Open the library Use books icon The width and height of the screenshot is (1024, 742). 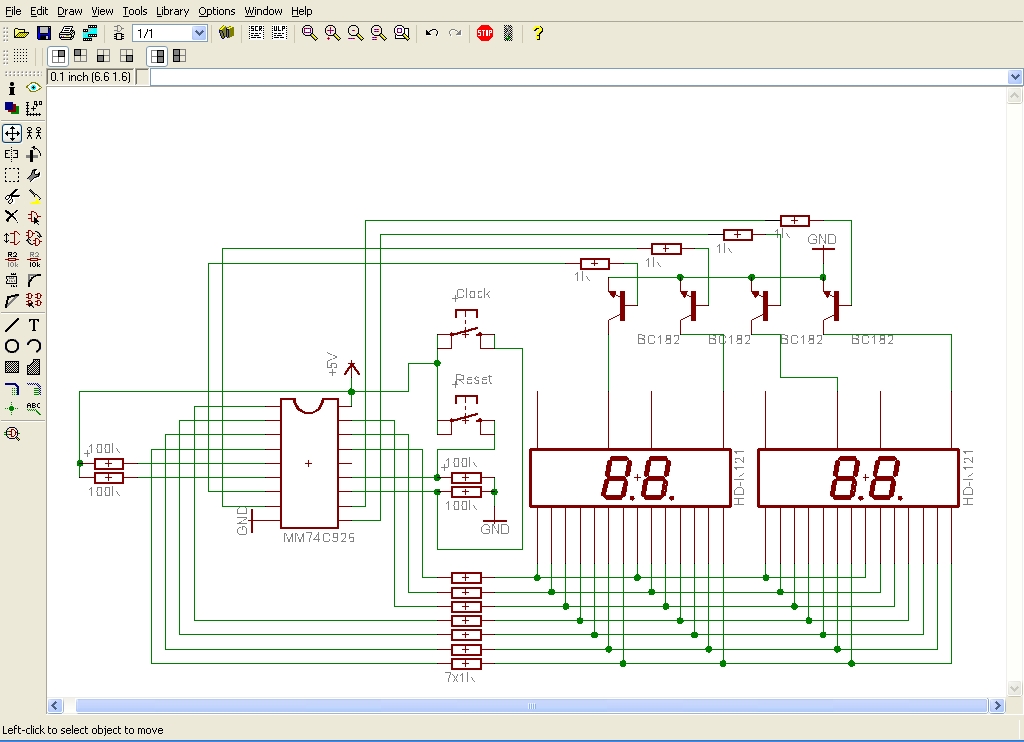[227, 33]
